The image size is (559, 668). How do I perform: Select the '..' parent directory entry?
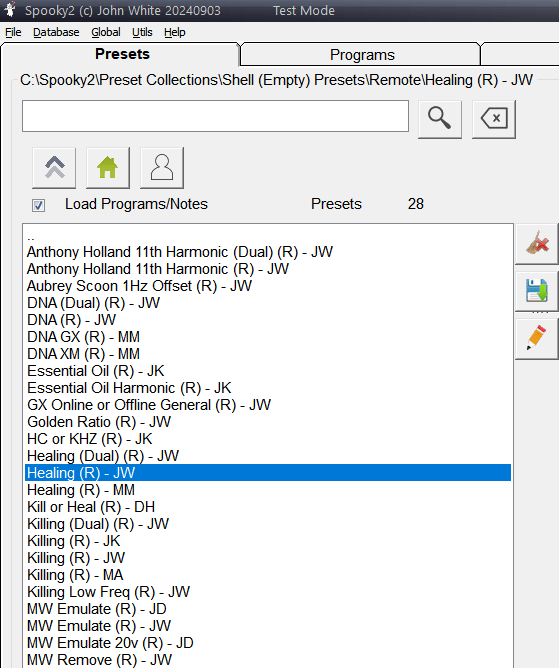[268, 235]
